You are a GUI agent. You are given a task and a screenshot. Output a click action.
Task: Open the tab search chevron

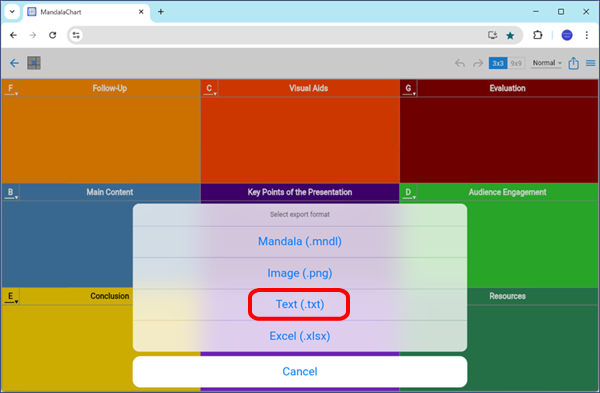coord(12,11)
